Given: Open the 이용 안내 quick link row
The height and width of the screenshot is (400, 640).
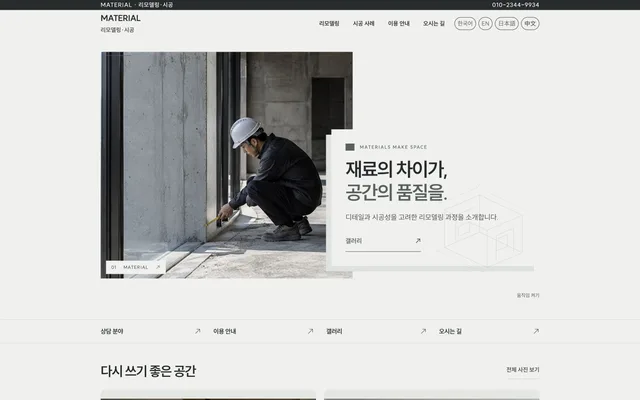Looking at the screenshot, I should pyautogui.click(x=263, y=331).
